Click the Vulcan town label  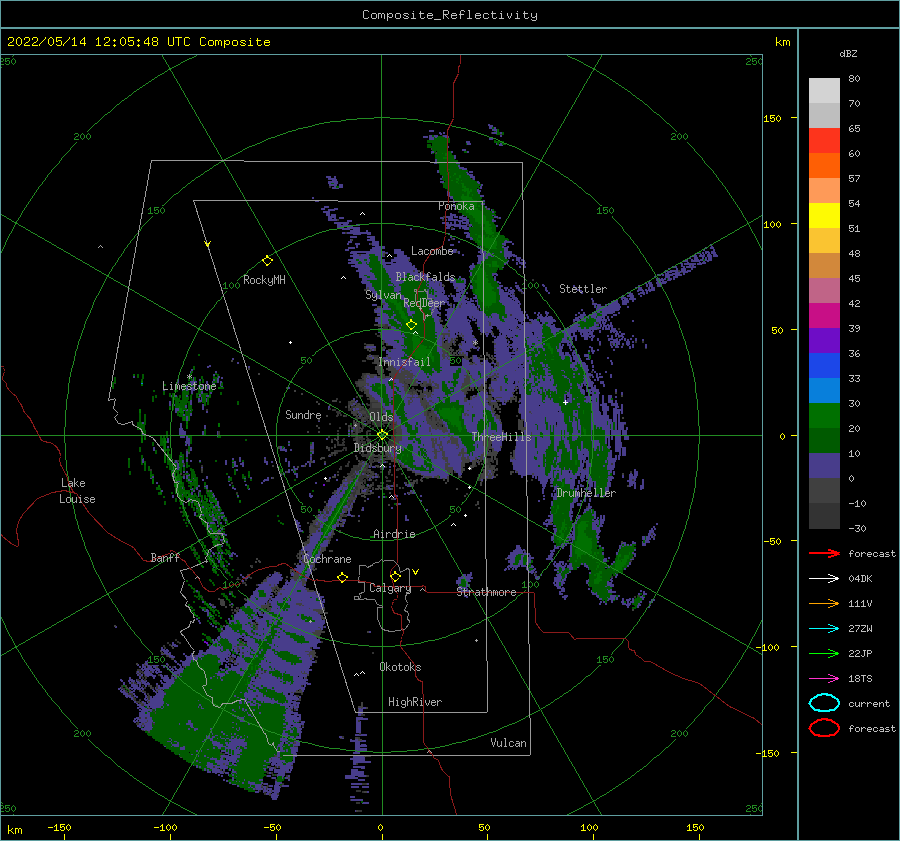point(508,743)
